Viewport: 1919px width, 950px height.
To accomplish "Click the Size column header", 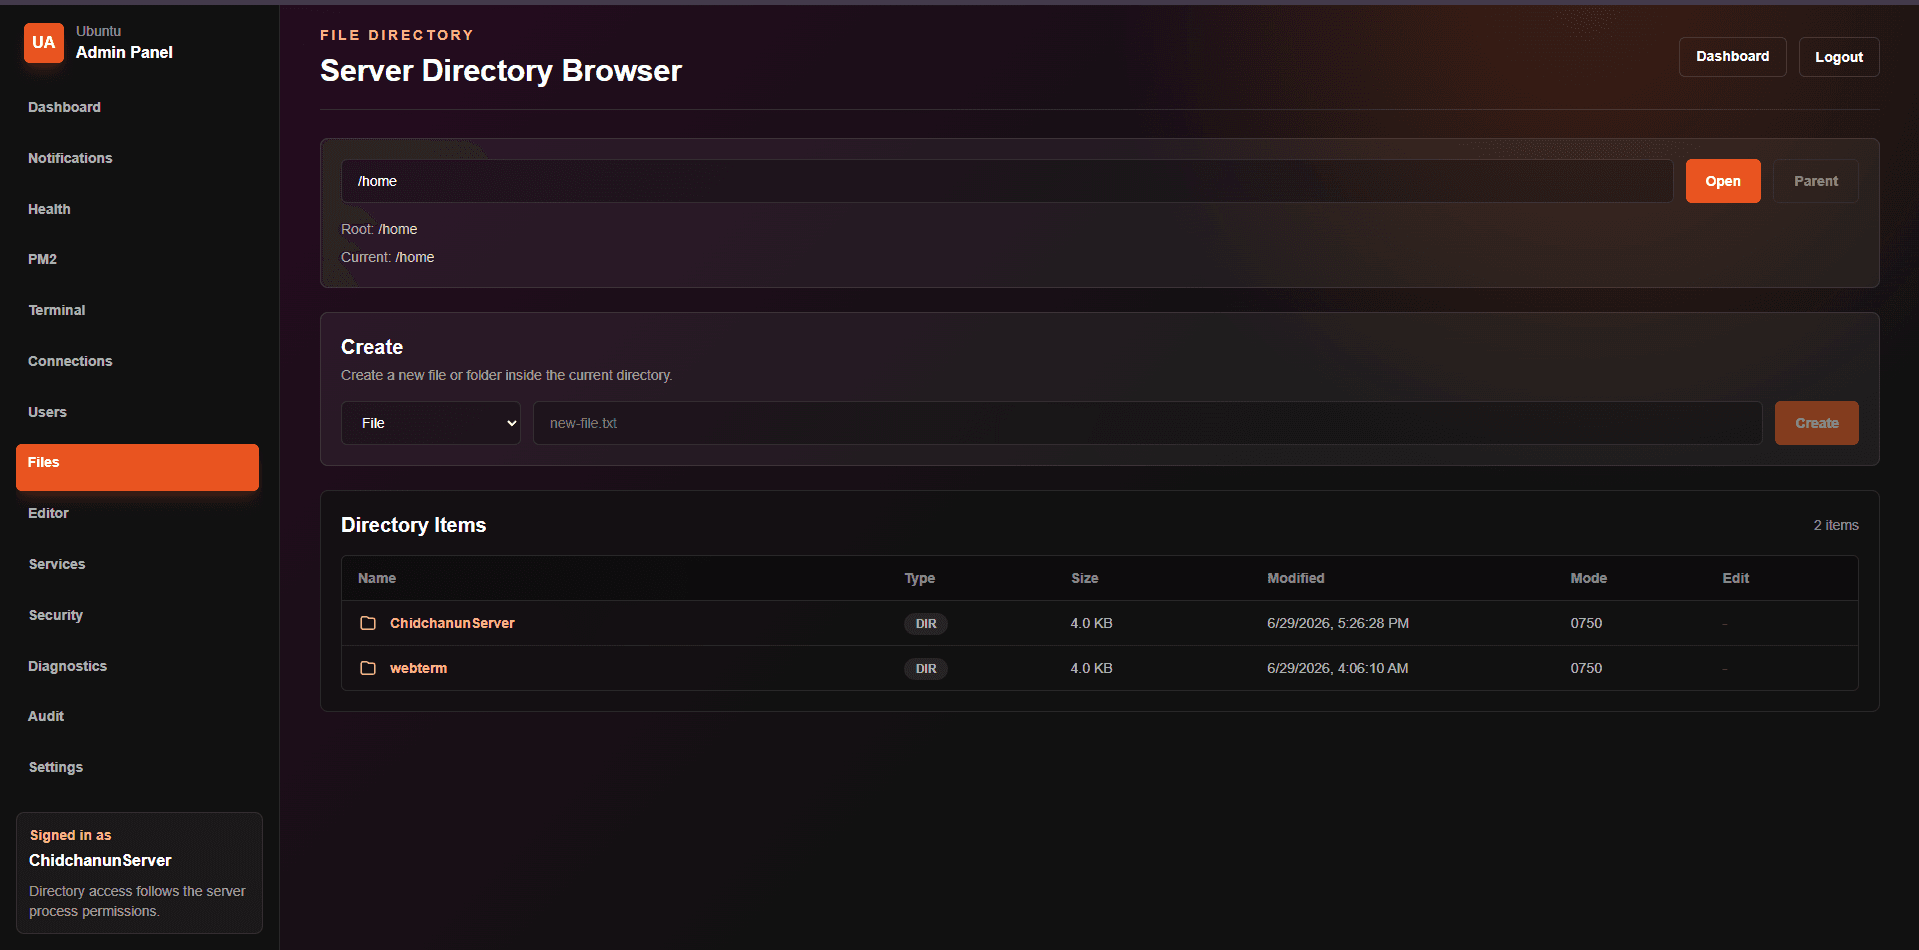I will [x=1084, y=578].
